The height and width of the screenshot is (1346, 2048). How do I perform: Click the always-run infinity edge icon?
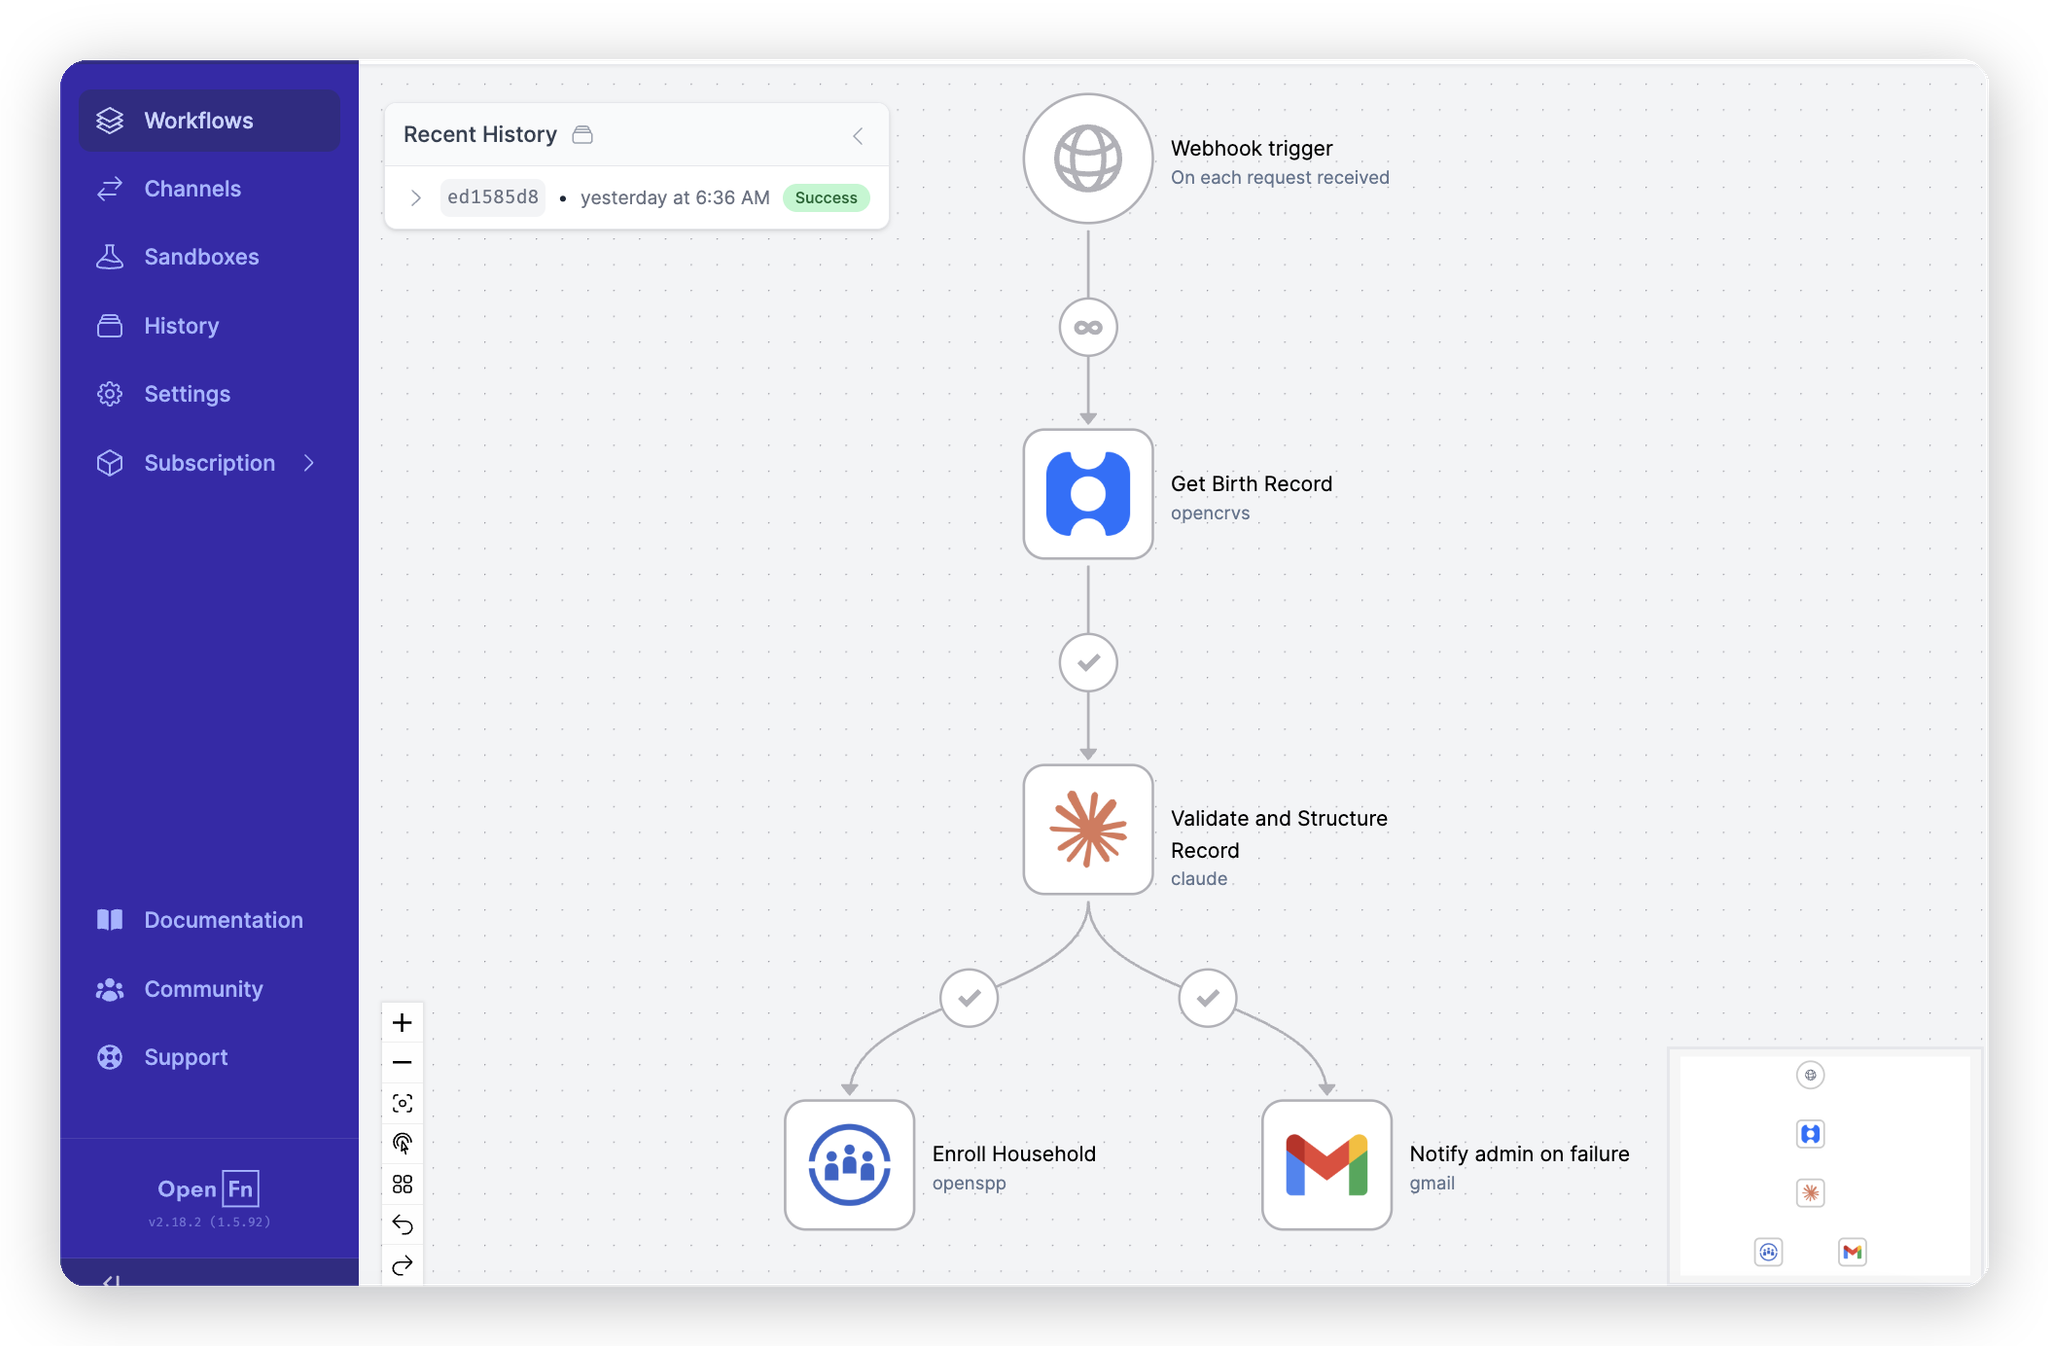pyautogui.click(x=1088, y=327)
